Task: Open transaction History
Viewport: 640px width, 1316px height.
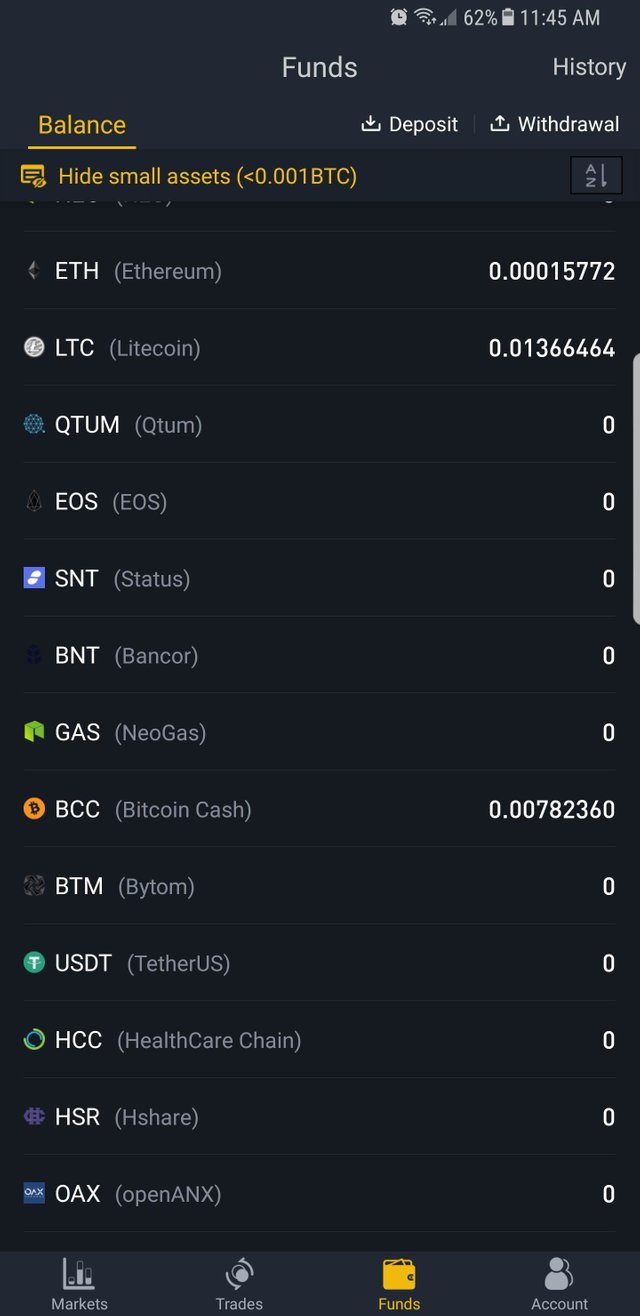Action: 589,66
